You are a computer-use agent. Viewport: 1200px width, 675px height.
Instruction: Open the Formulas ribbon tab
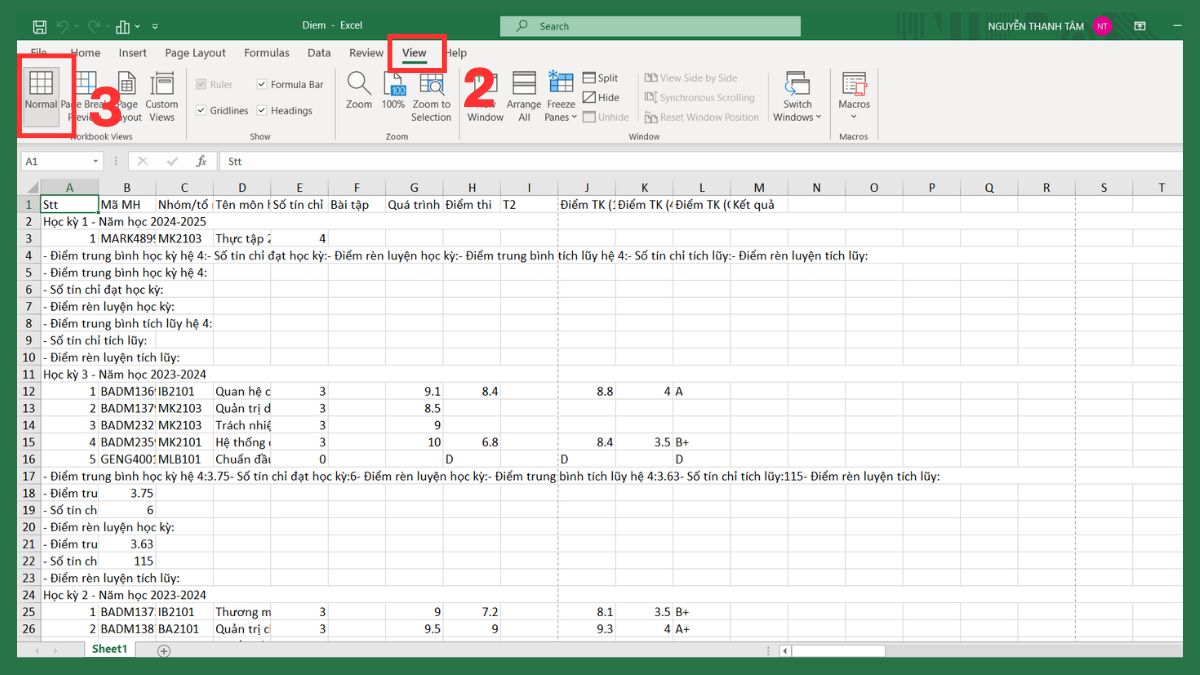point(266,52)
